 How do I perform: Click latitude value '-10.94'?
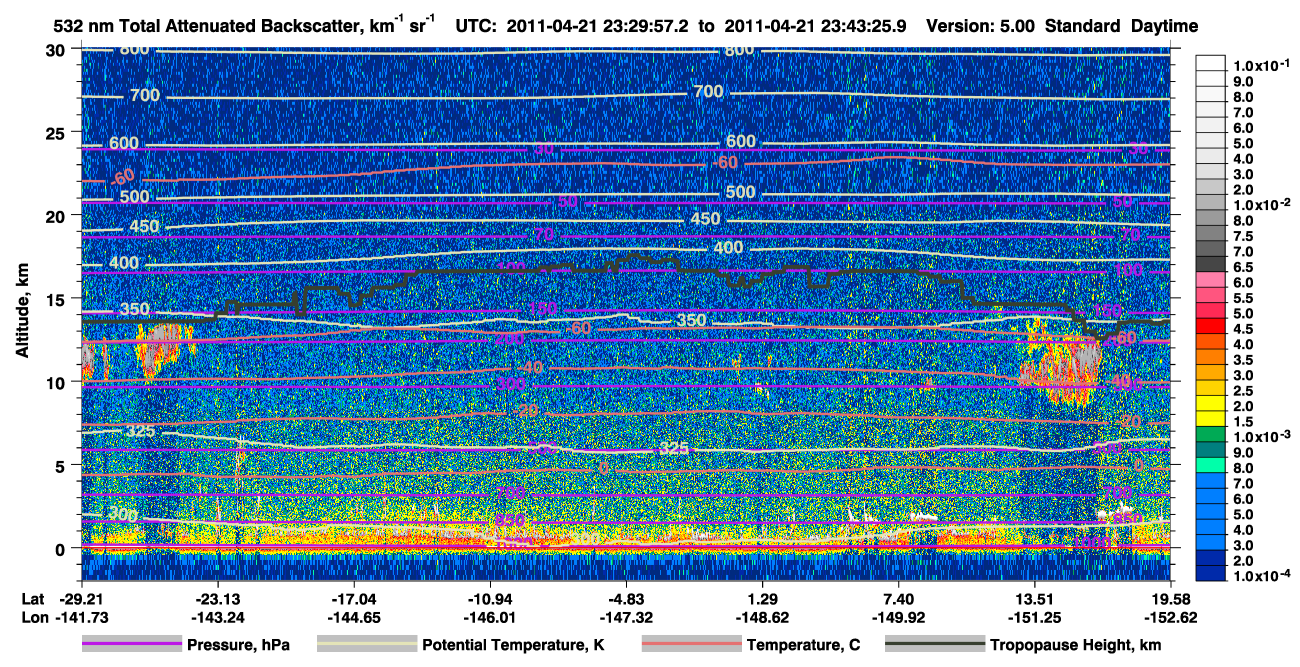coord(490,599)
